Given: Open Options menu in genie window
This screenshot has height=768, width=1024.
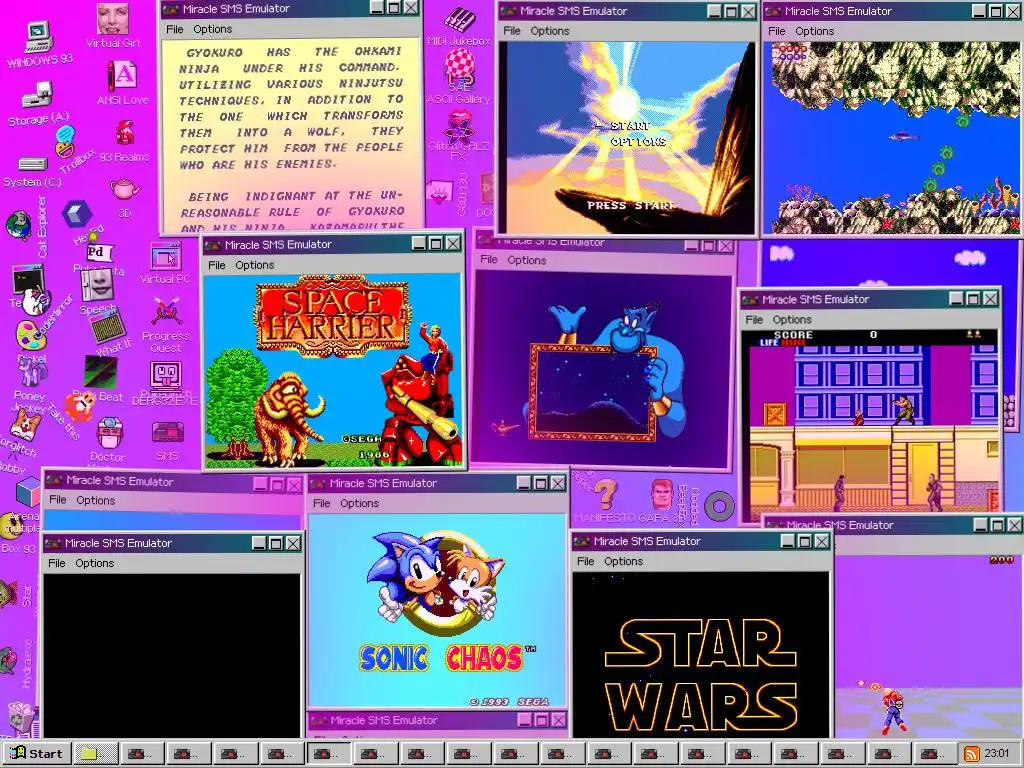Looking at the screenshot, I should tap(527, 260).
